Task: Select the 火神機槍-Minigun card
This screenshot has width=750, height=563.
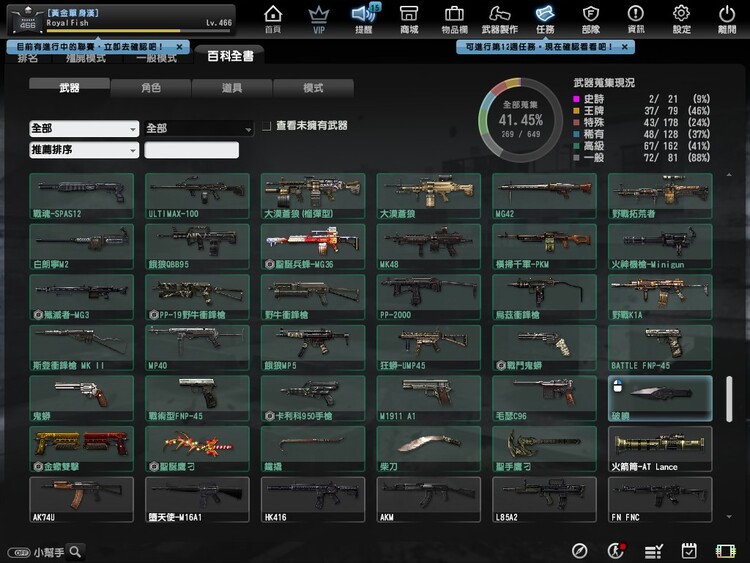Action: coord(660,247)
